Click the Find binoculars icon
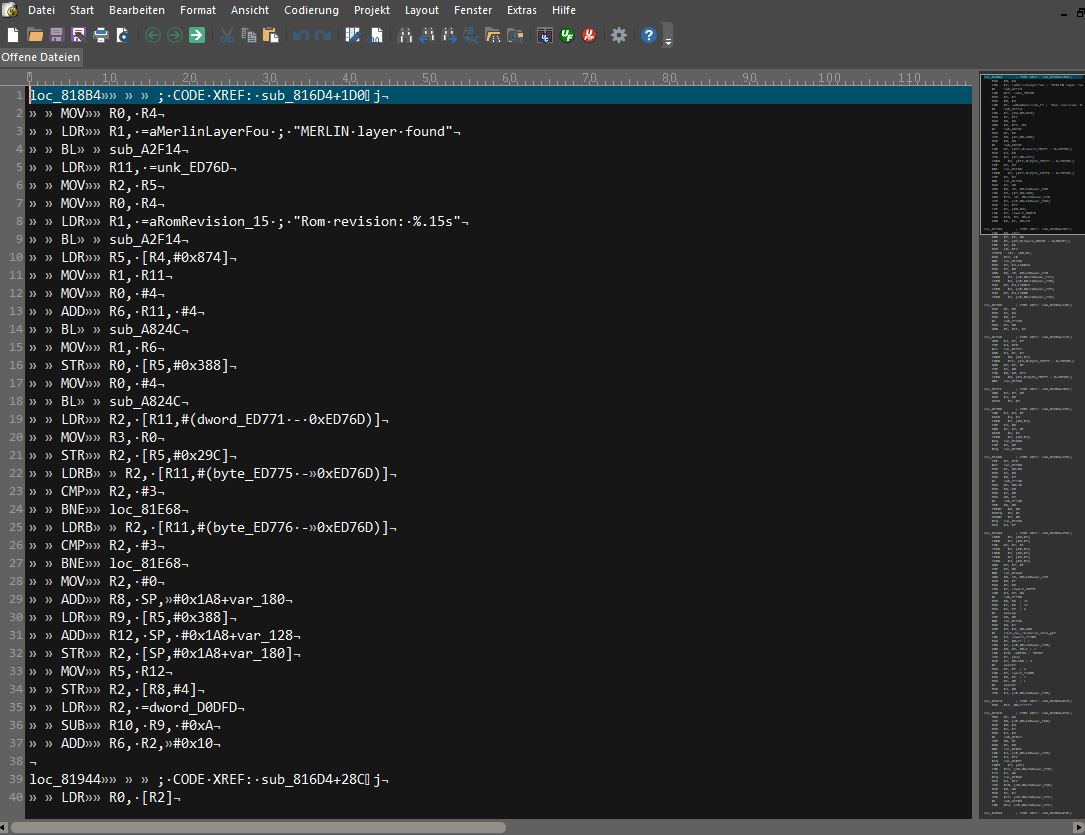Image resolution: width=1085 pixels, height=835 pixels. [x=406, y=35]
